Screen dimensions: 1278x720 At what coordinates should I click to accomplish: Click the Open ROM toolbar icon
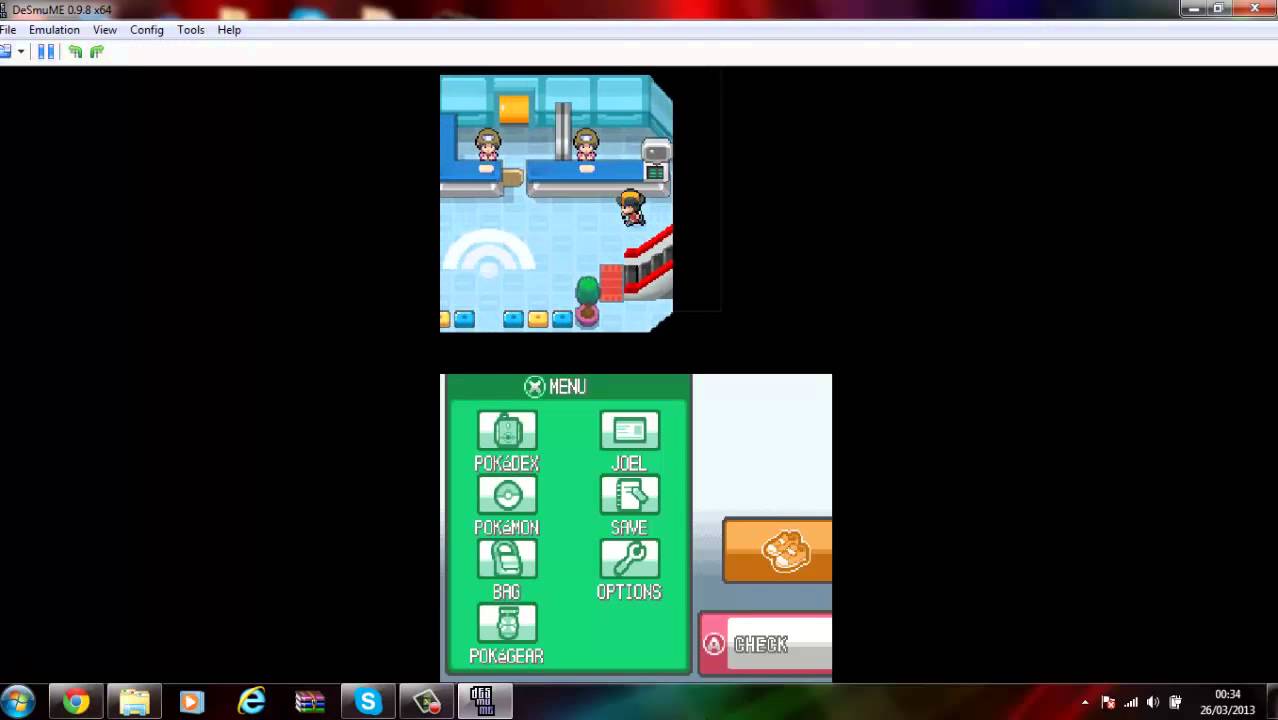pos(5,52)
